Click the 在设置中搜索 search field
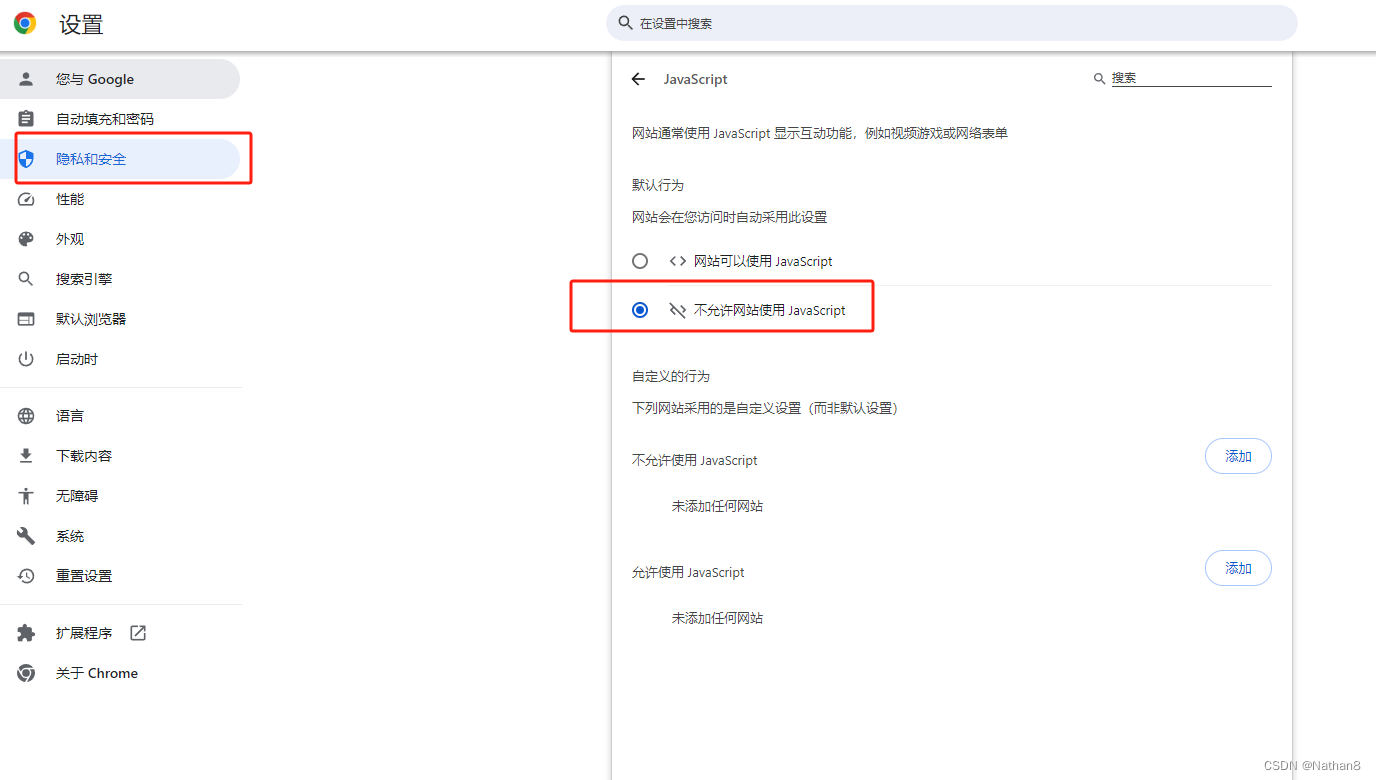1376x780 pixels. [x=950, y=22]
